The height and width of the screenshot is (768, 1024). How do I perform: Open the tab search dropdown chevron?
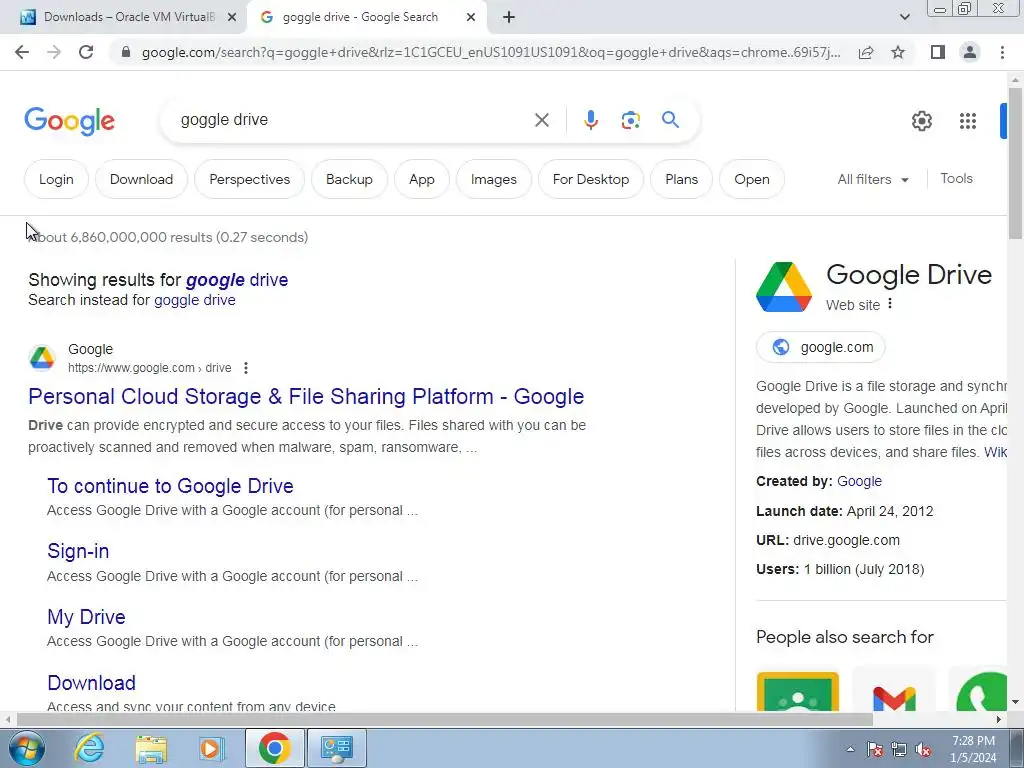(x=904, y=17)
